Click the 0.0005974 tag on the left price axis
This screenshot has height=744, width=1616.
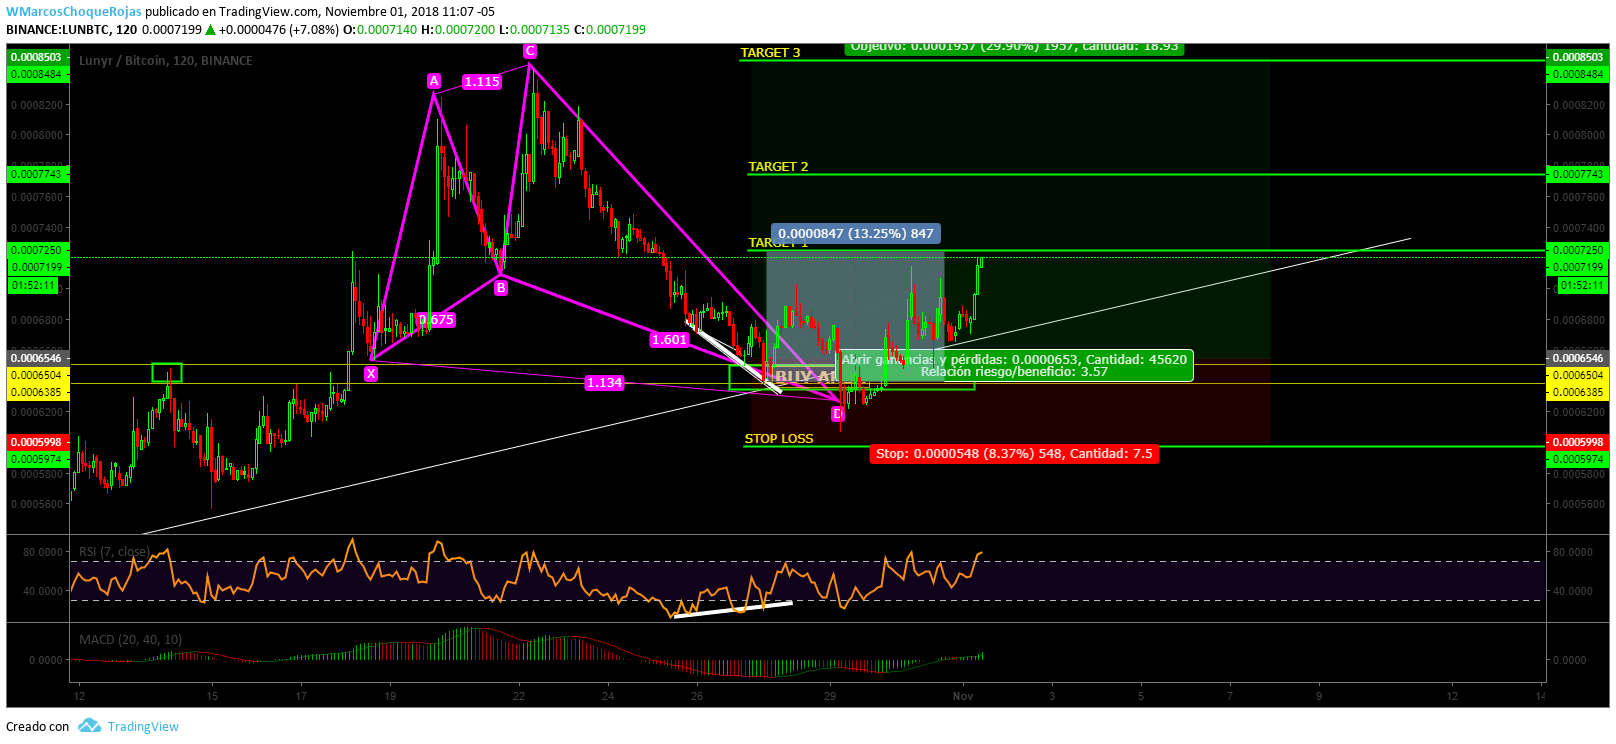36,460
